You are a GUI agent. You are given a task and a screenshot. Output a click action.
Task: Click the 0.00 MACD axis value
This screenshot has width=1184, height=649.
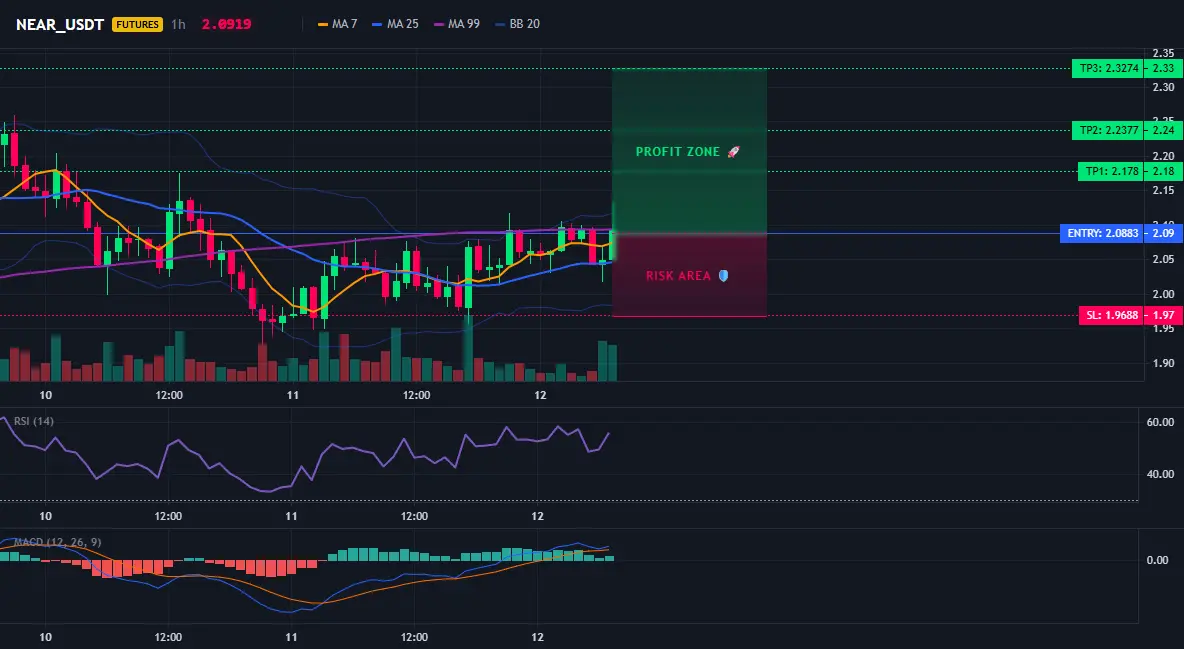point(1158,560)
